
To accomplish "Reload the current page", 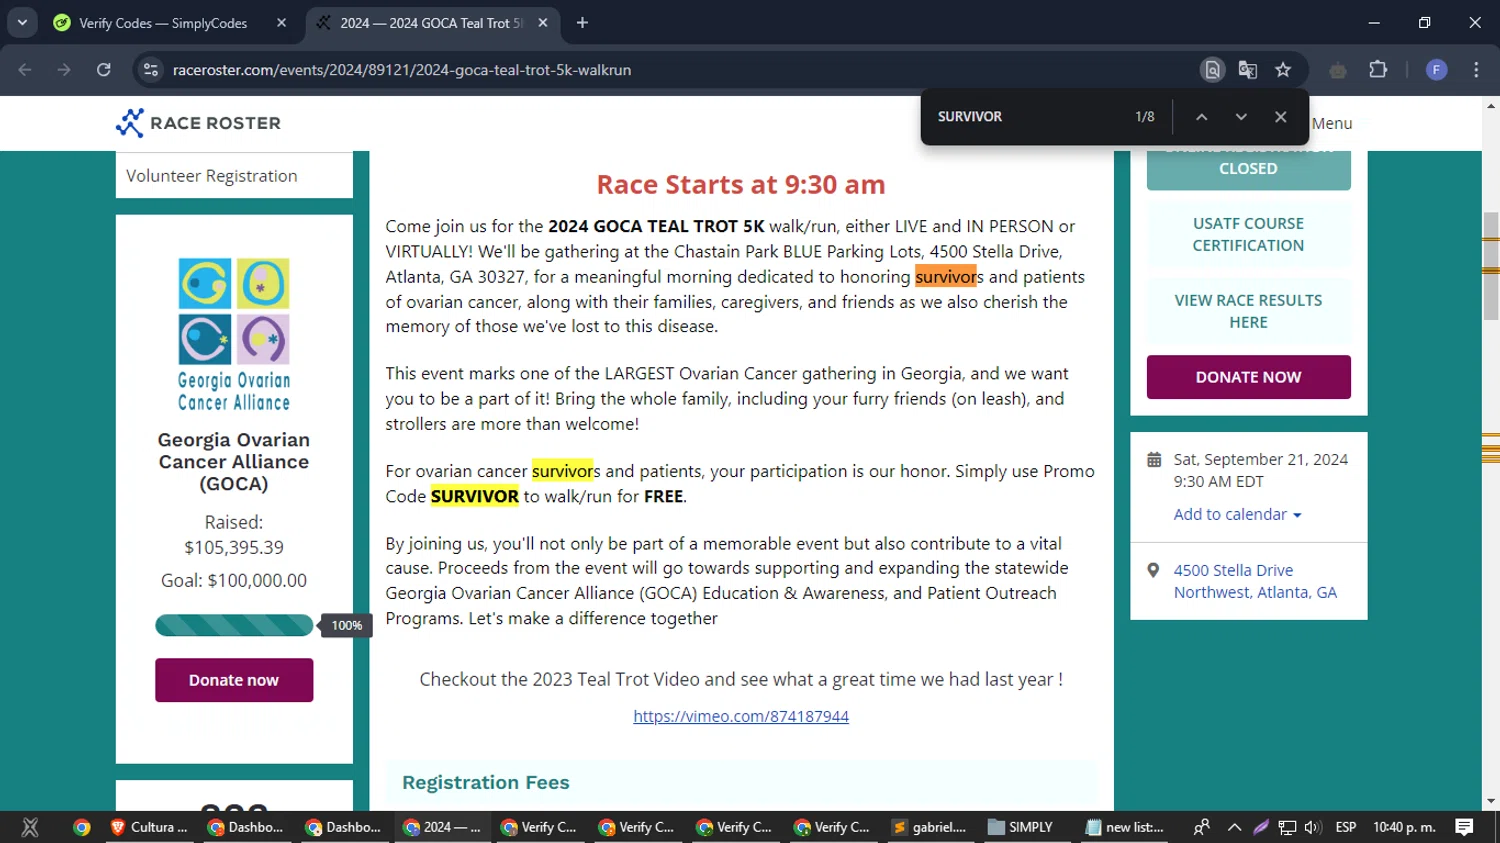I will click(x=103, y=70).
